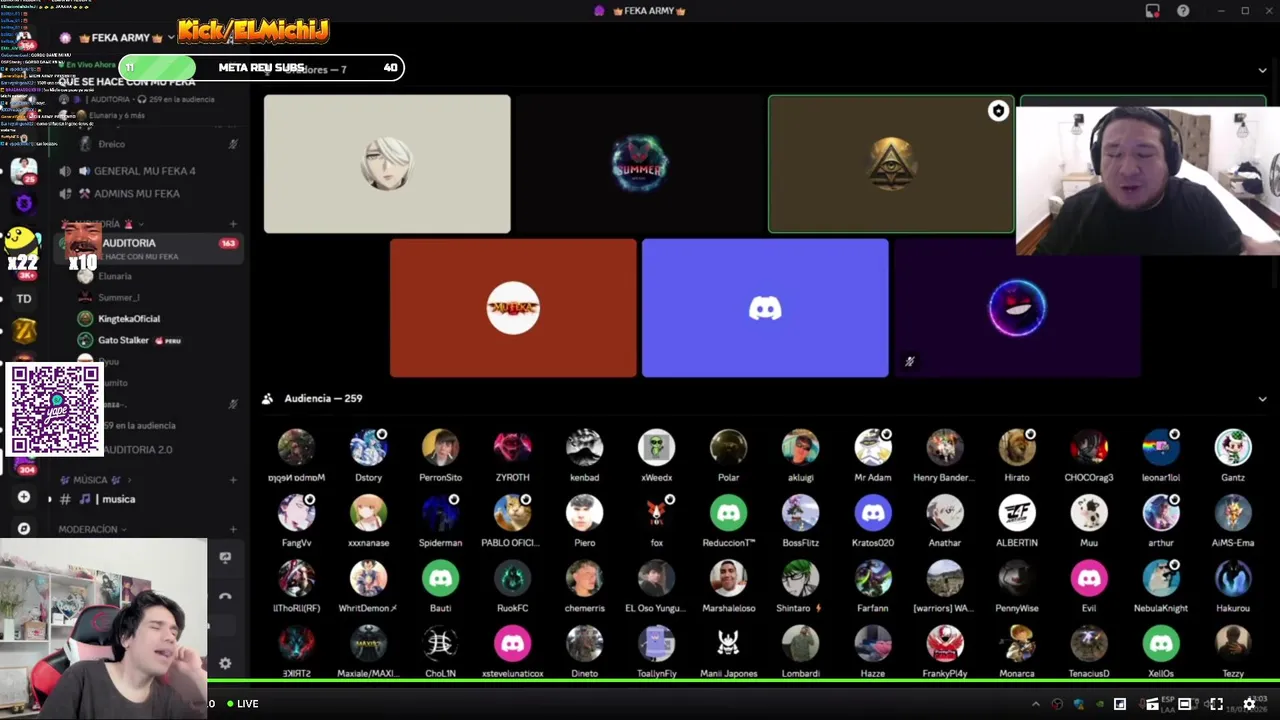Click PerronSito avatar in audience
Image resolution: width=1280 pixels, height=720 pixels.
(440, 448)
